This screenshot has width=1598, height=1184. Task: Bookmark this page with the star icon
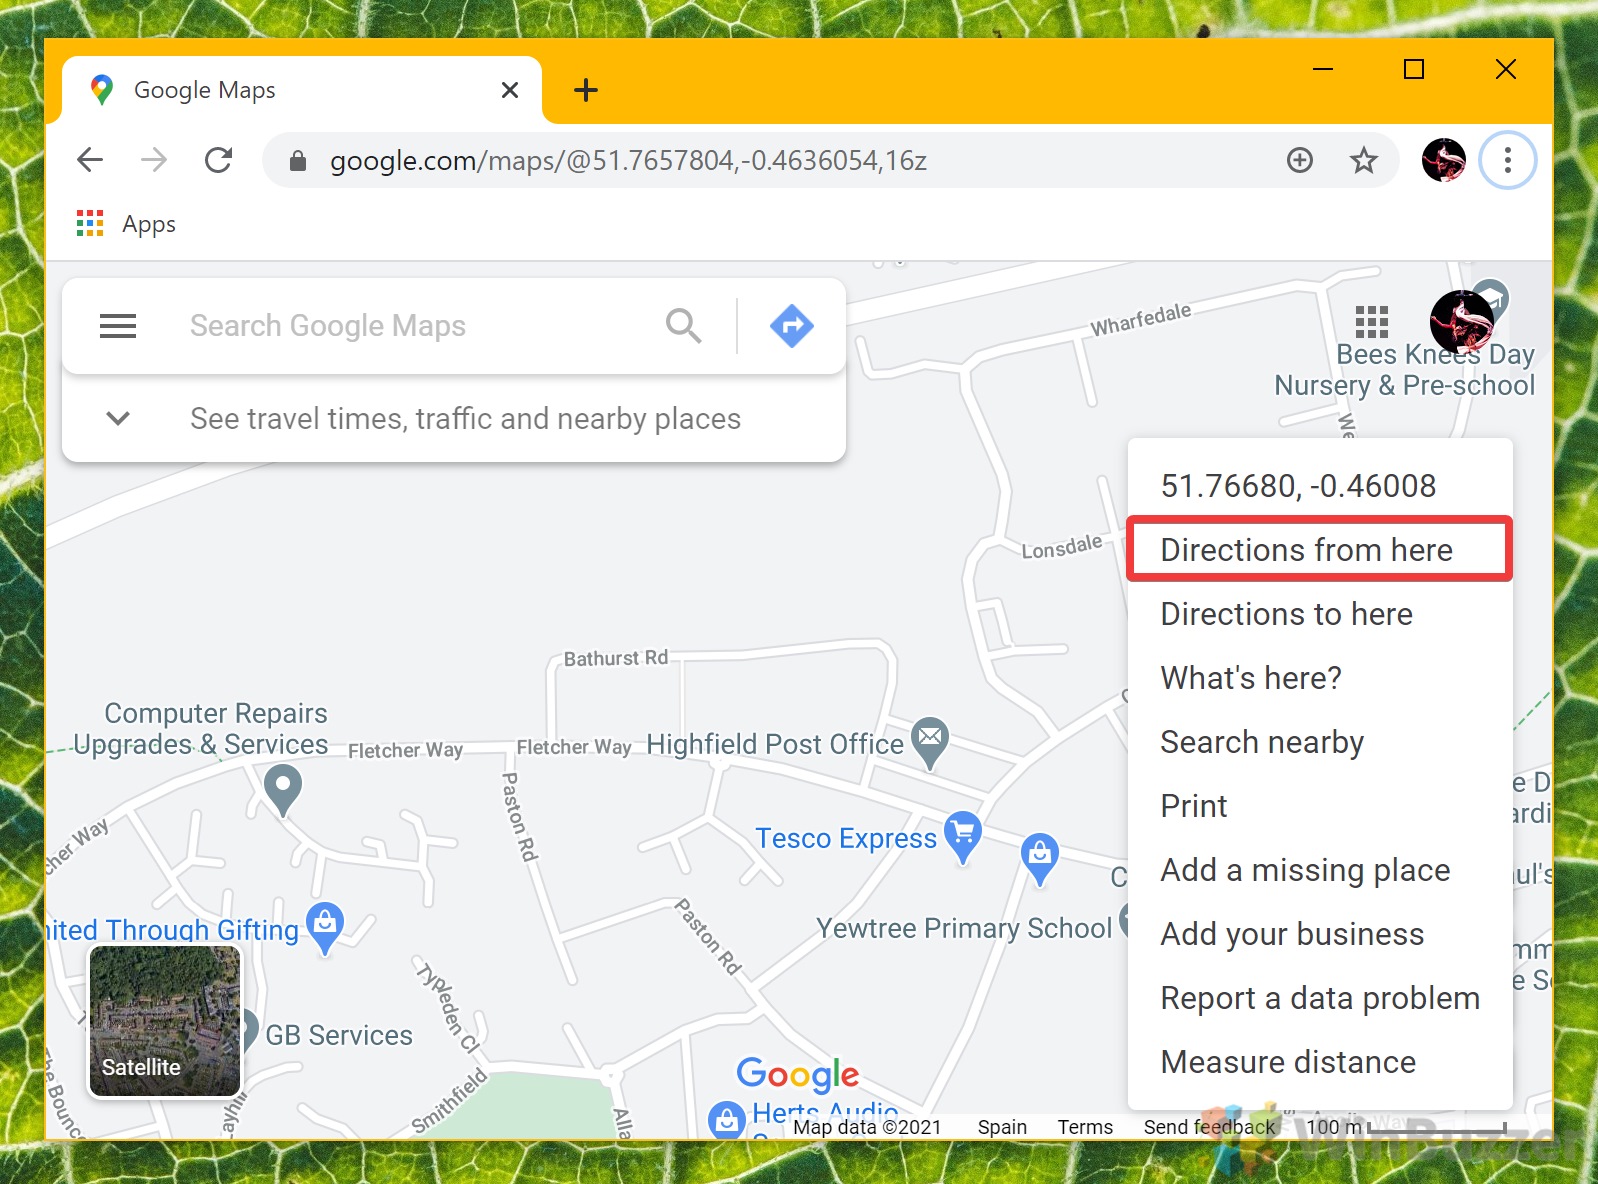pos(1364,160)
